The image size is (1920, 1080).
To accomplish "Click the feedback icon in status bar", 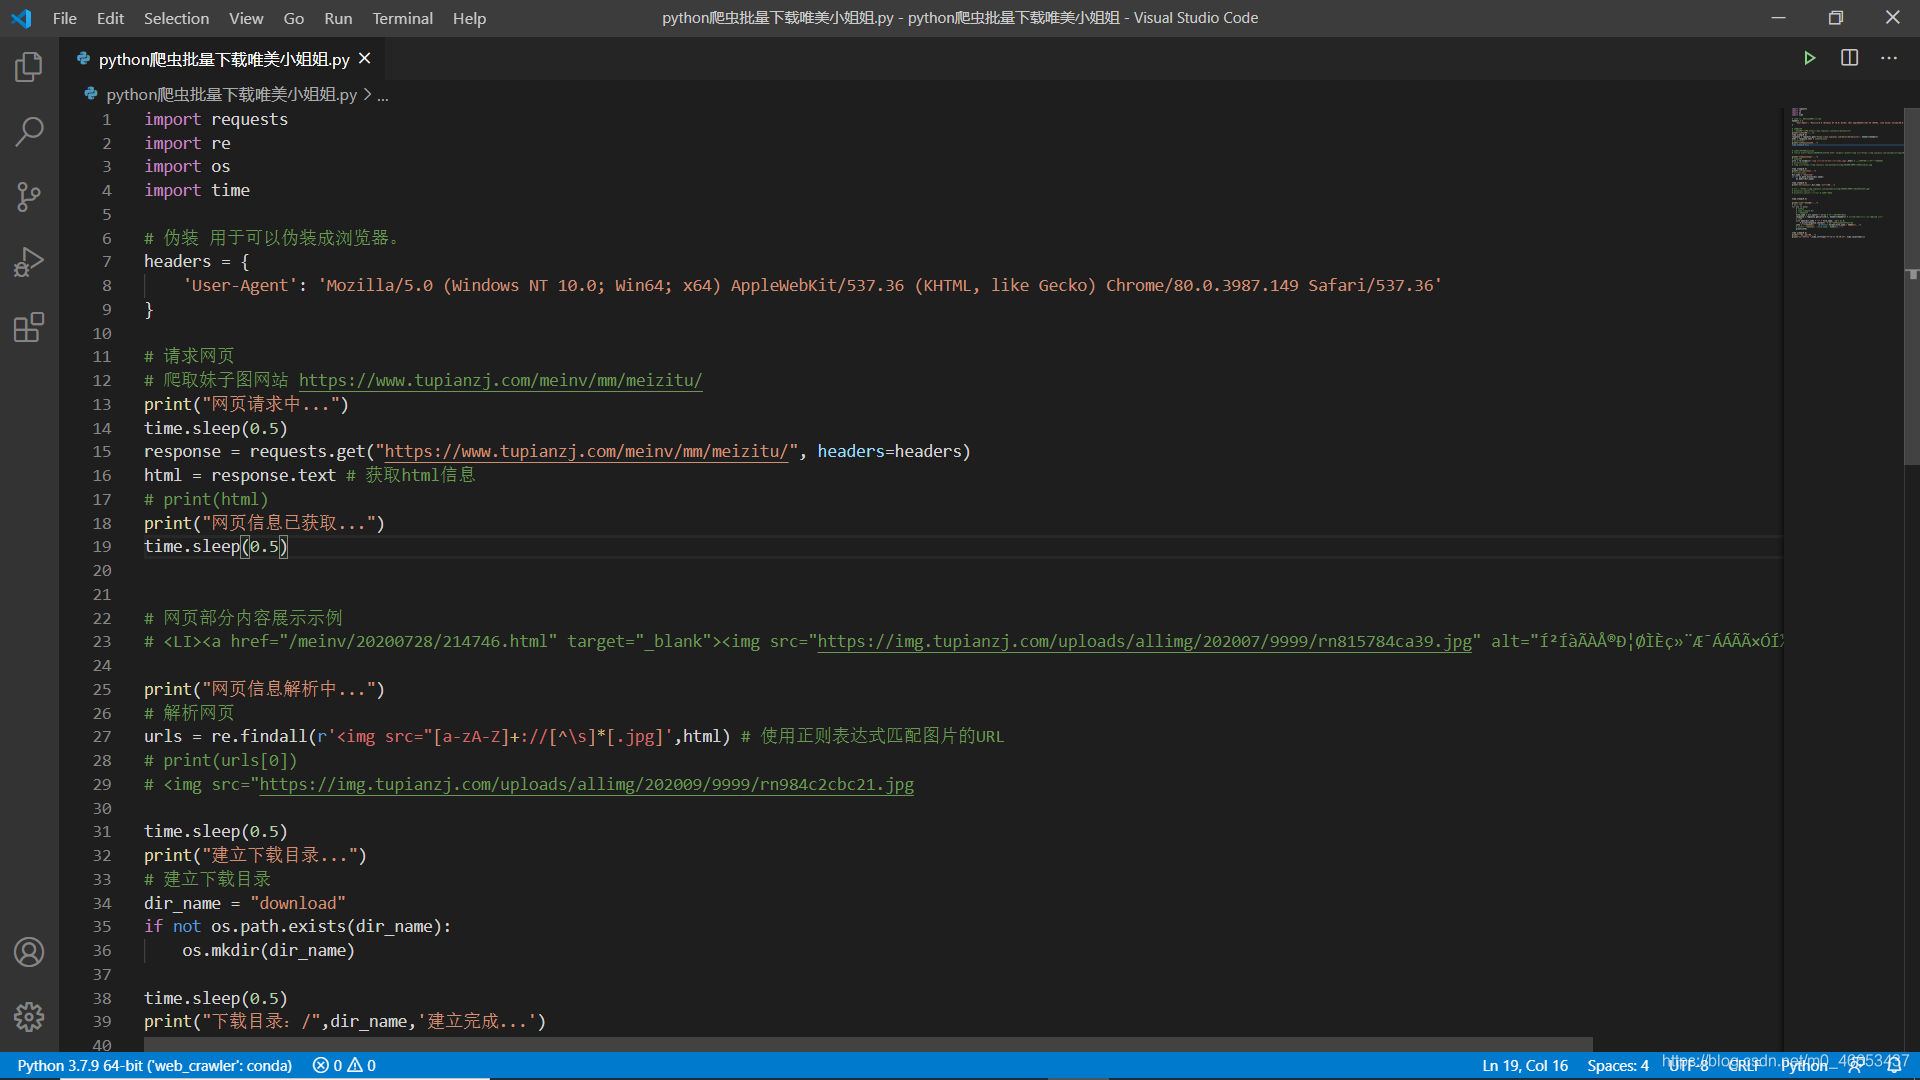I will tap(1856, 1065).
